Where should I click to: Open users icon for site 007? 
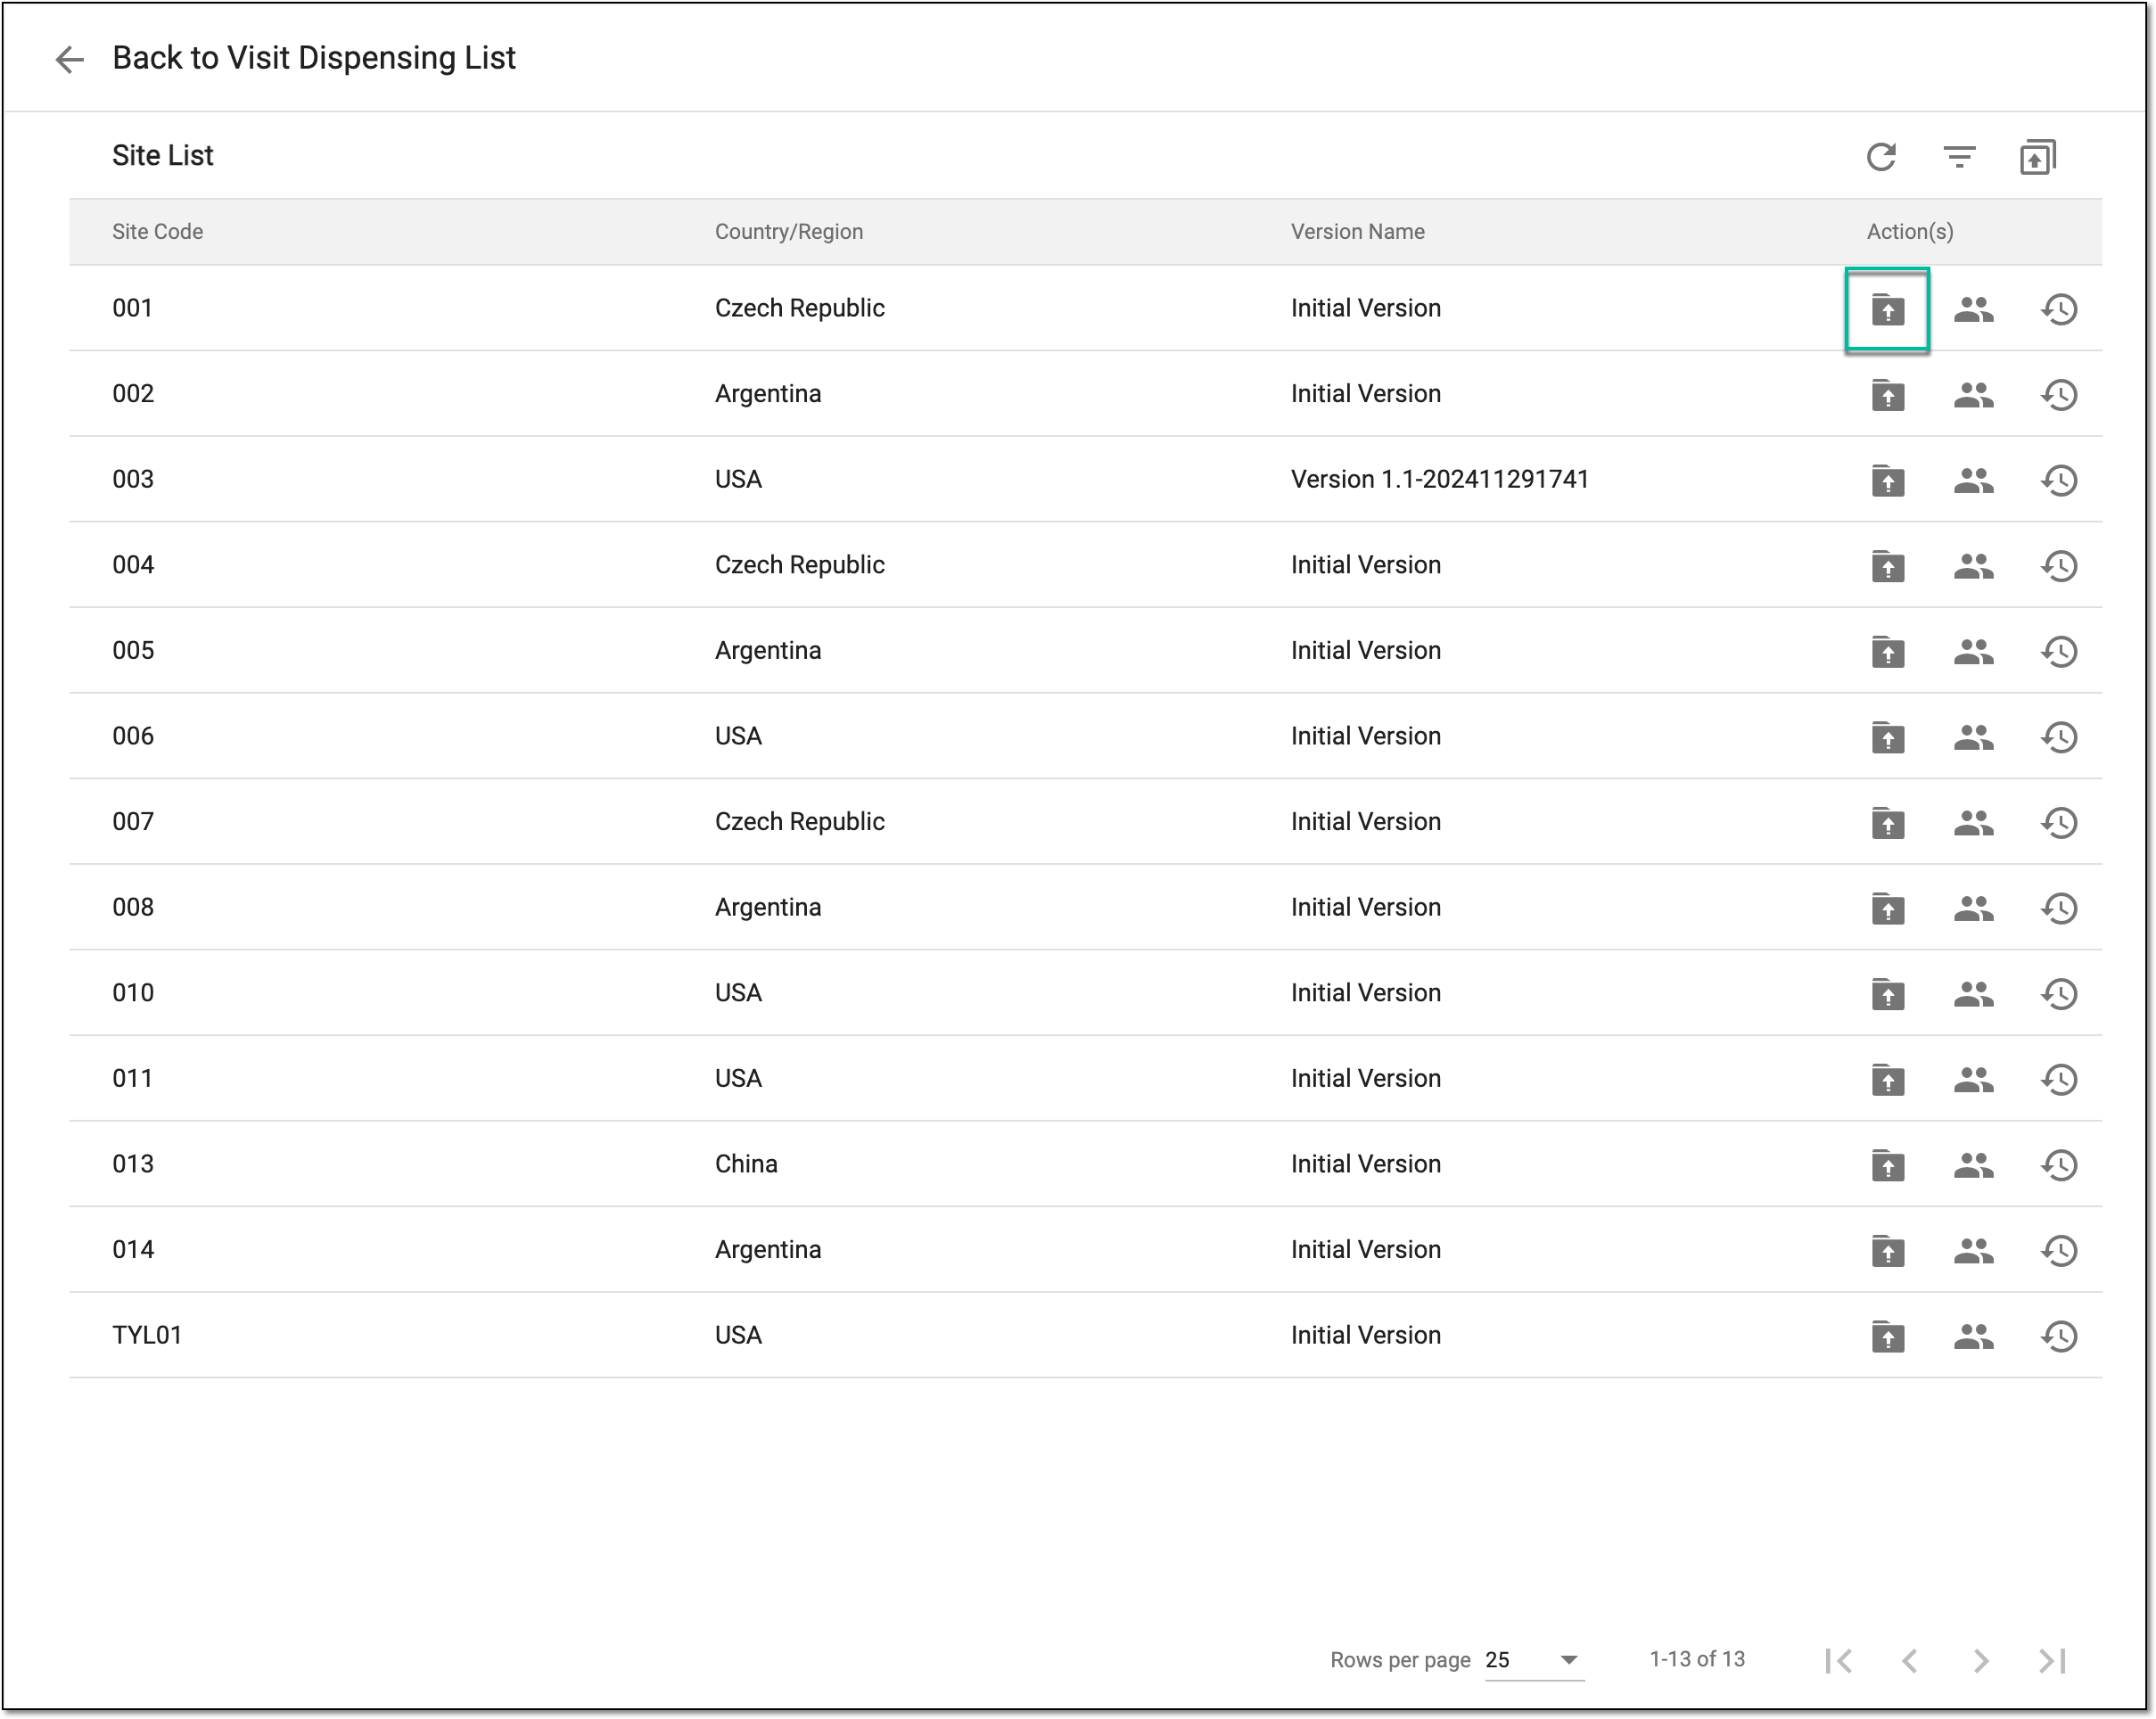[x=1973, y=823]
